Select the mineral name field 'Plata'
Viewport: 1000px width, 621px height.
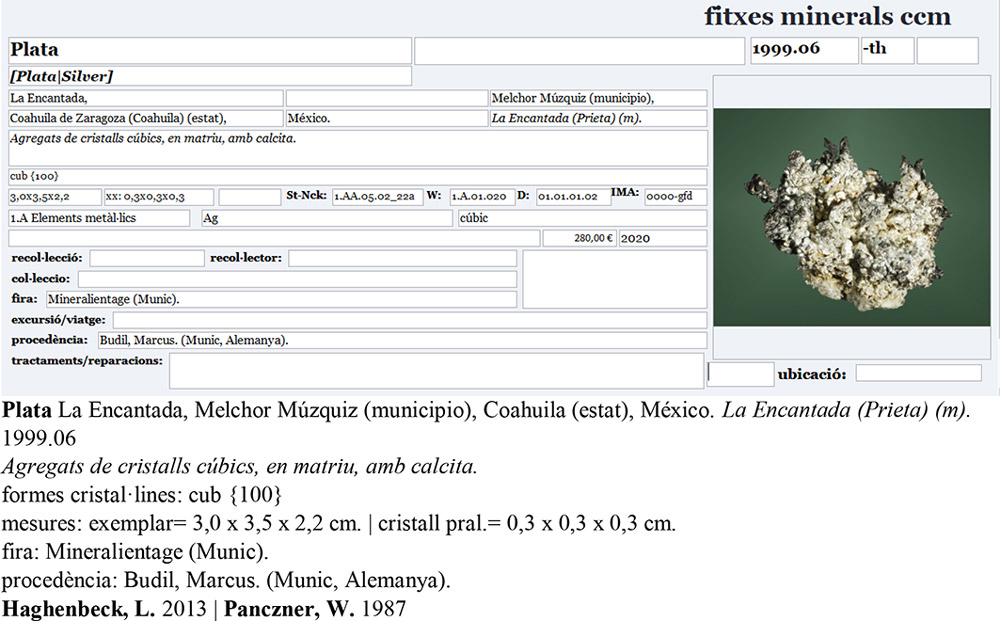coord(210,50)
